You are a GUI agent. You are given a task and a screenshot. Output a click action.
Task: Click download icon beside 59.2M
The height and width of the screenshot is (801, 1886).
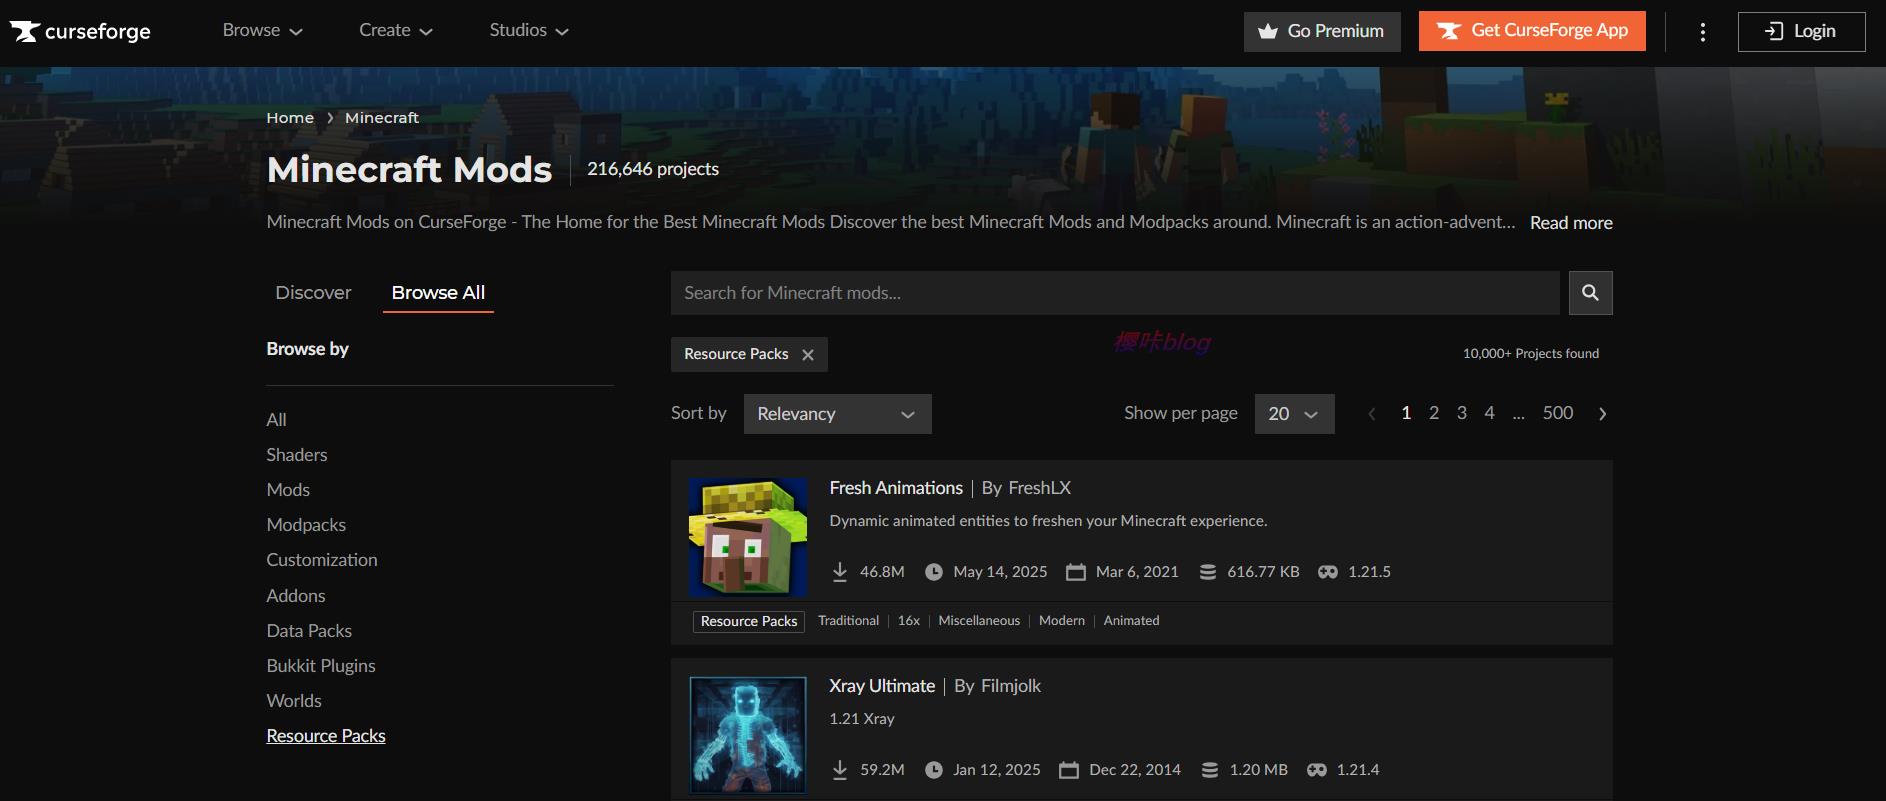(840, 770)
